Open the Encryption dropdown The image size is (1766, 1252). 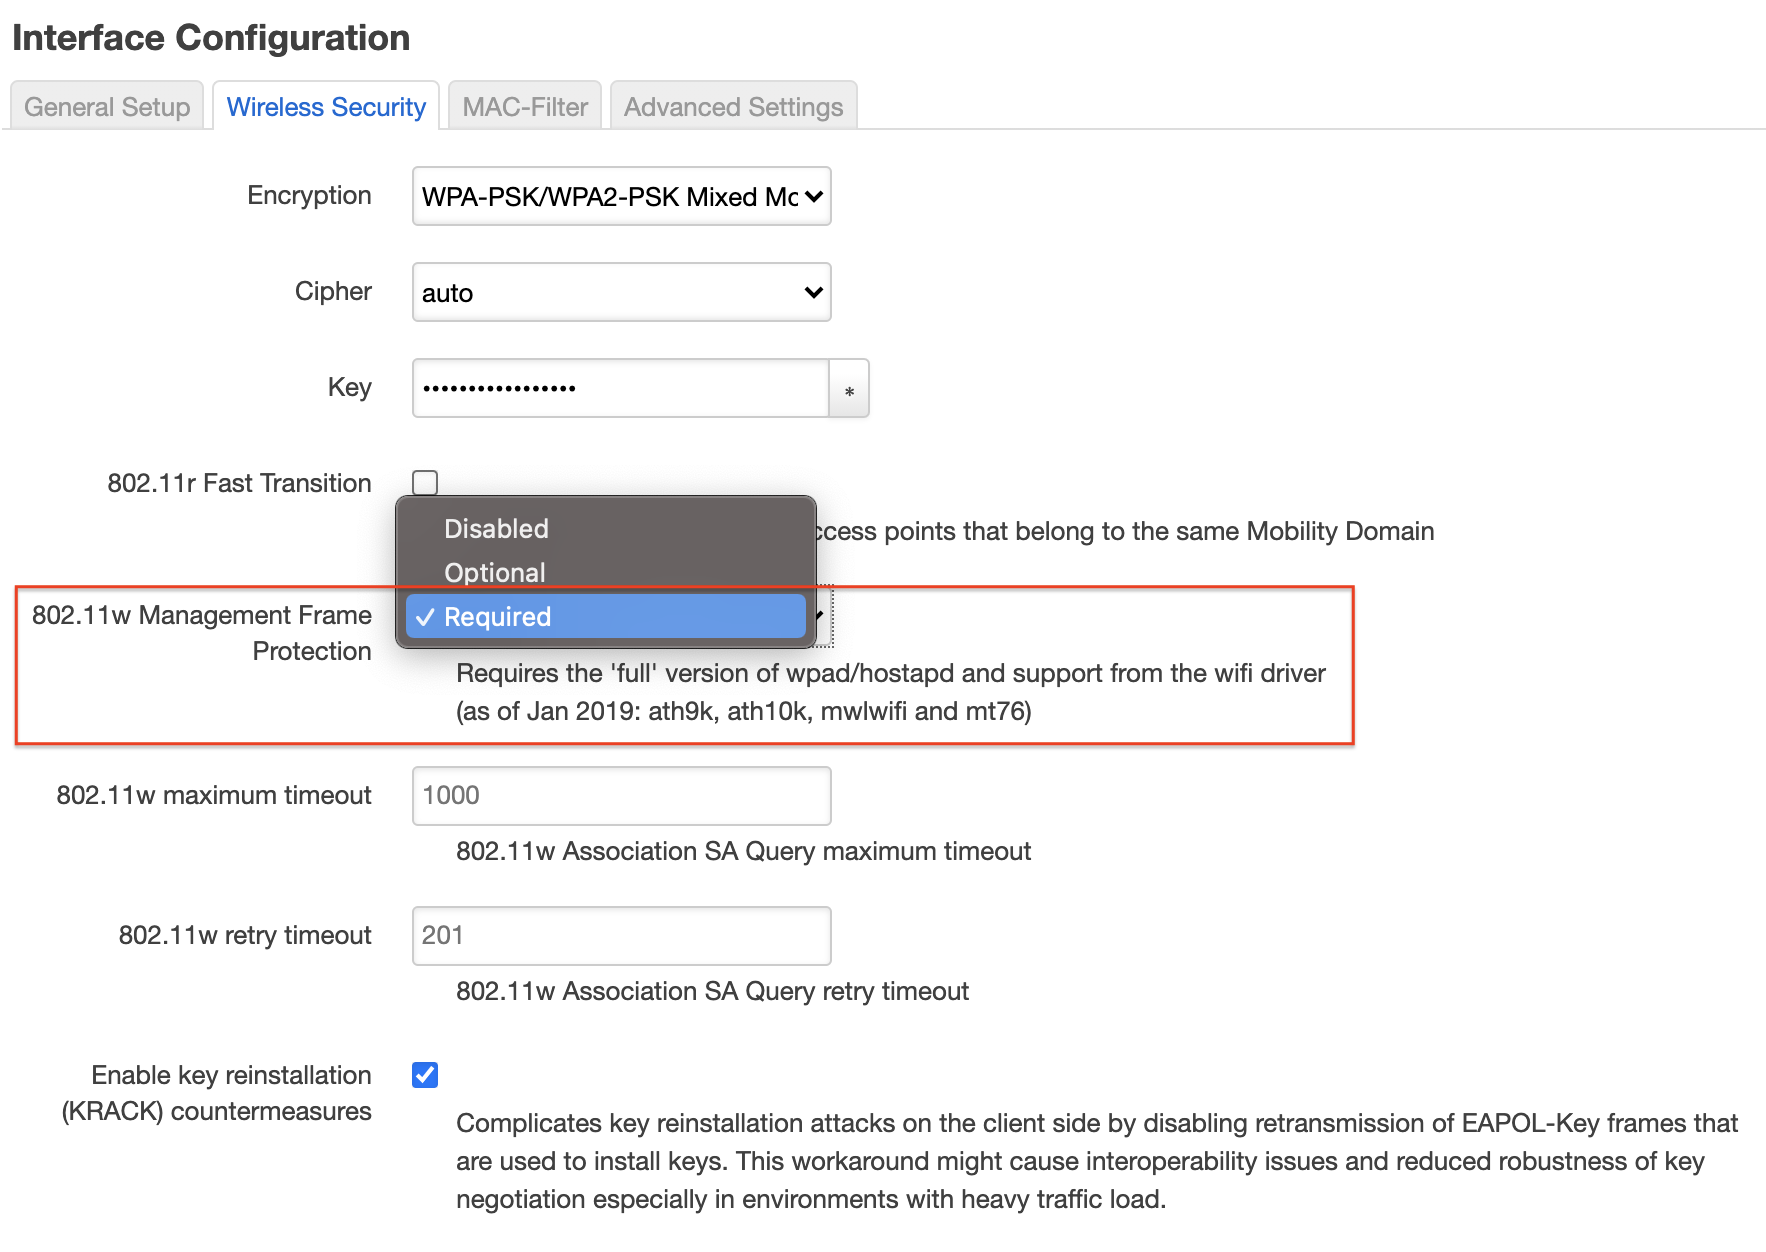(x=621, y=197)
